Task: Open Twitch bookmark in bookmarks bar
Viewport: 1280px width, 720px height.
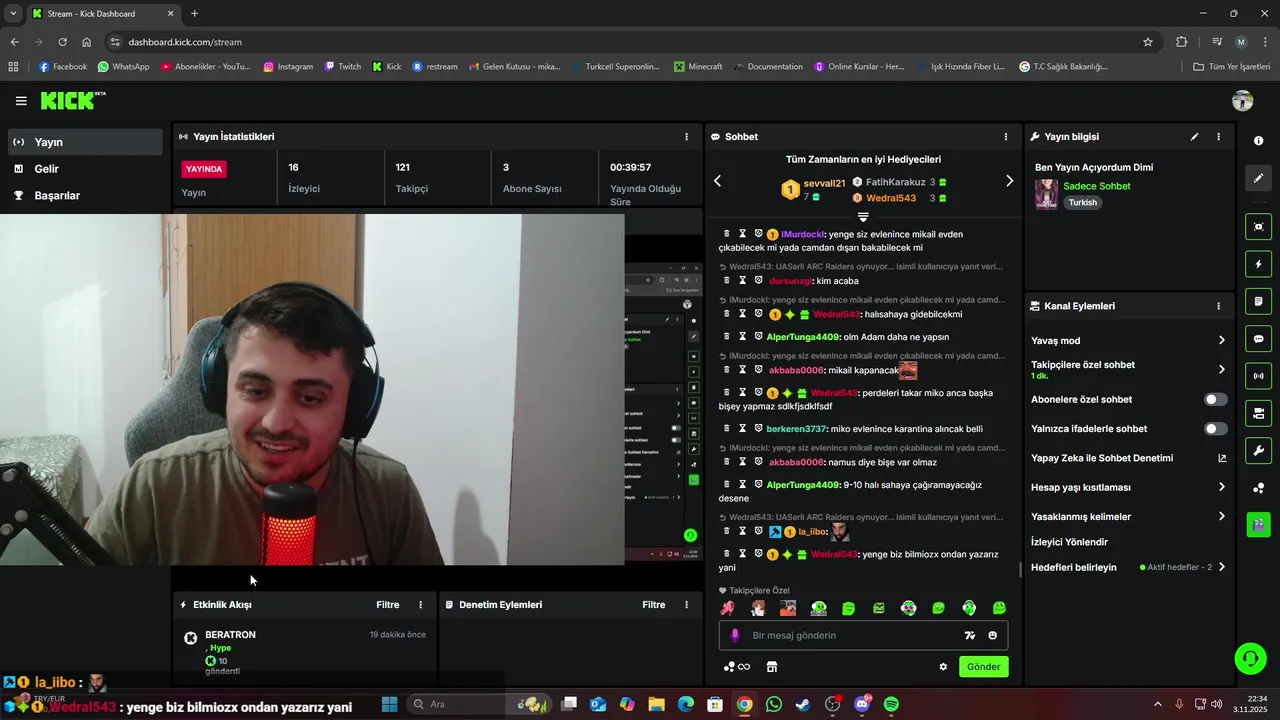Action: tap(343, 67)
